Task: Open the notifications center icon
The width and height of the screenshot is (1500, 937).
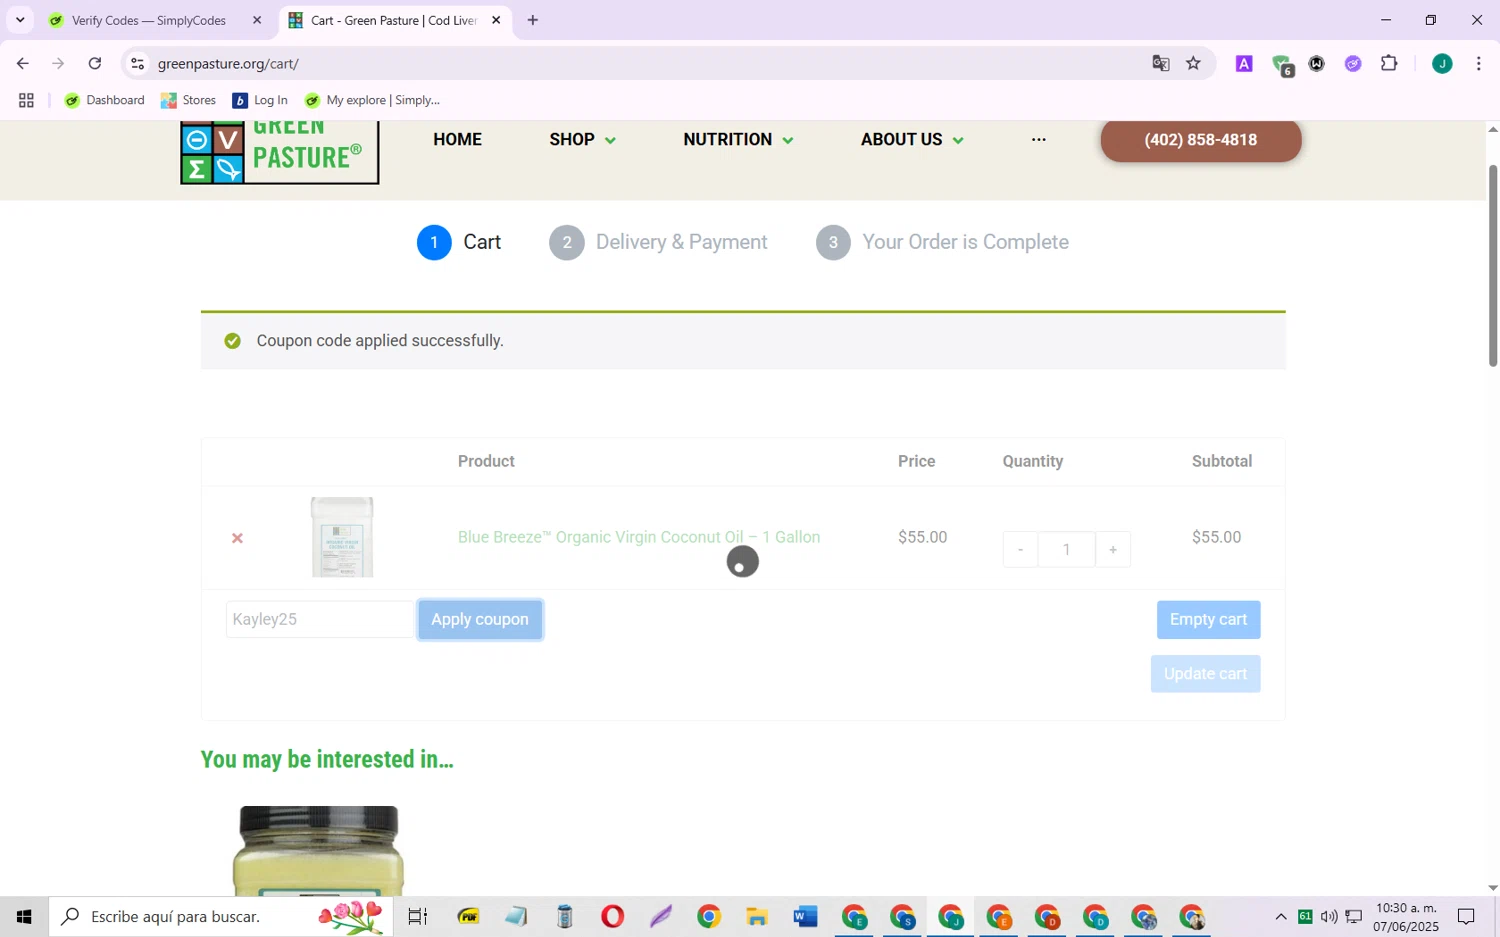Action: pos(1466,917)
